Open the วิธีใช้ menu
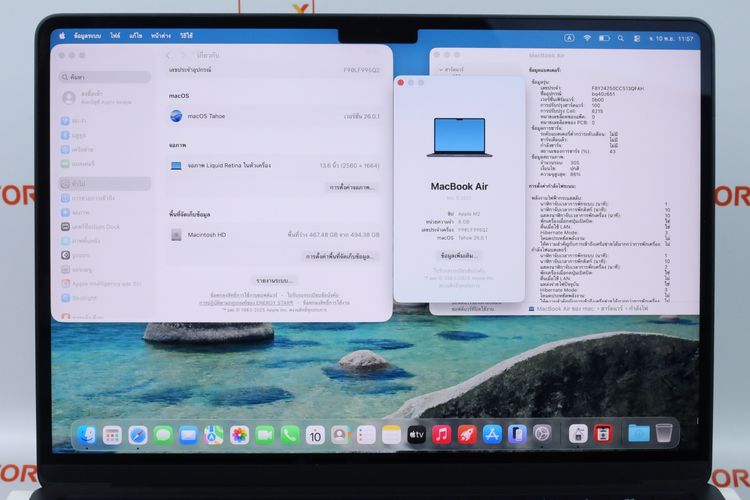This screenshot has width=750, height=500. (187, 36)
